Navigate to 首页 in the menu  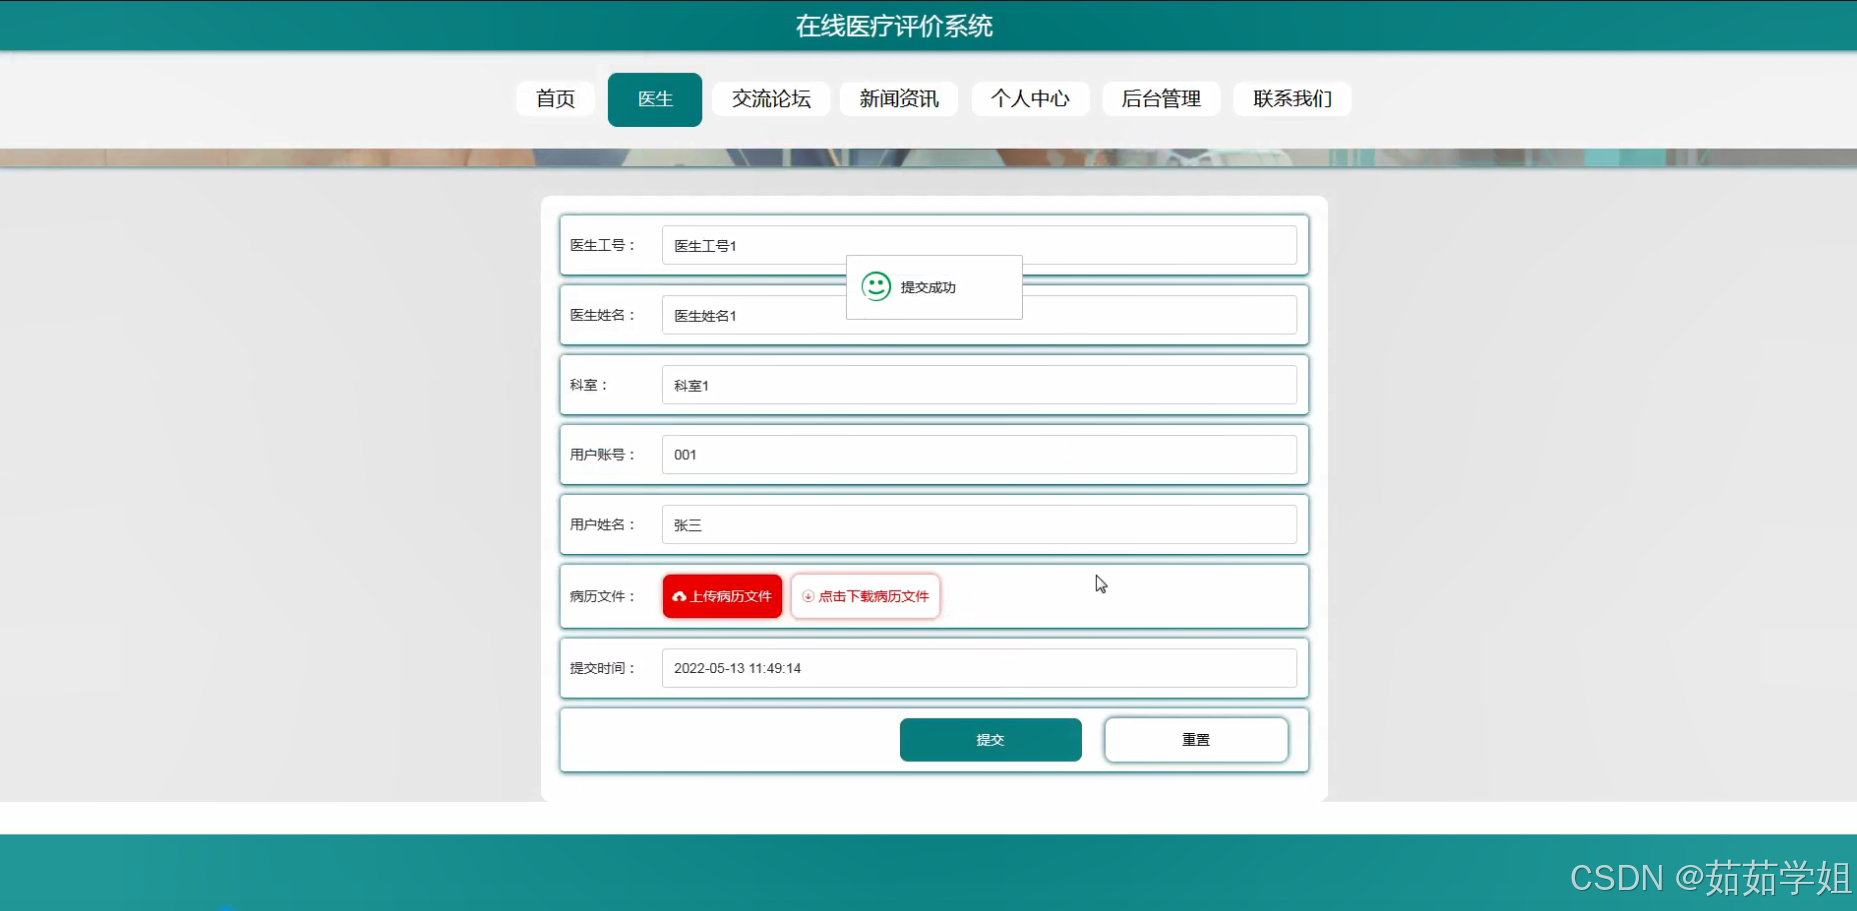pyautogui.click(x=554, y=99)
